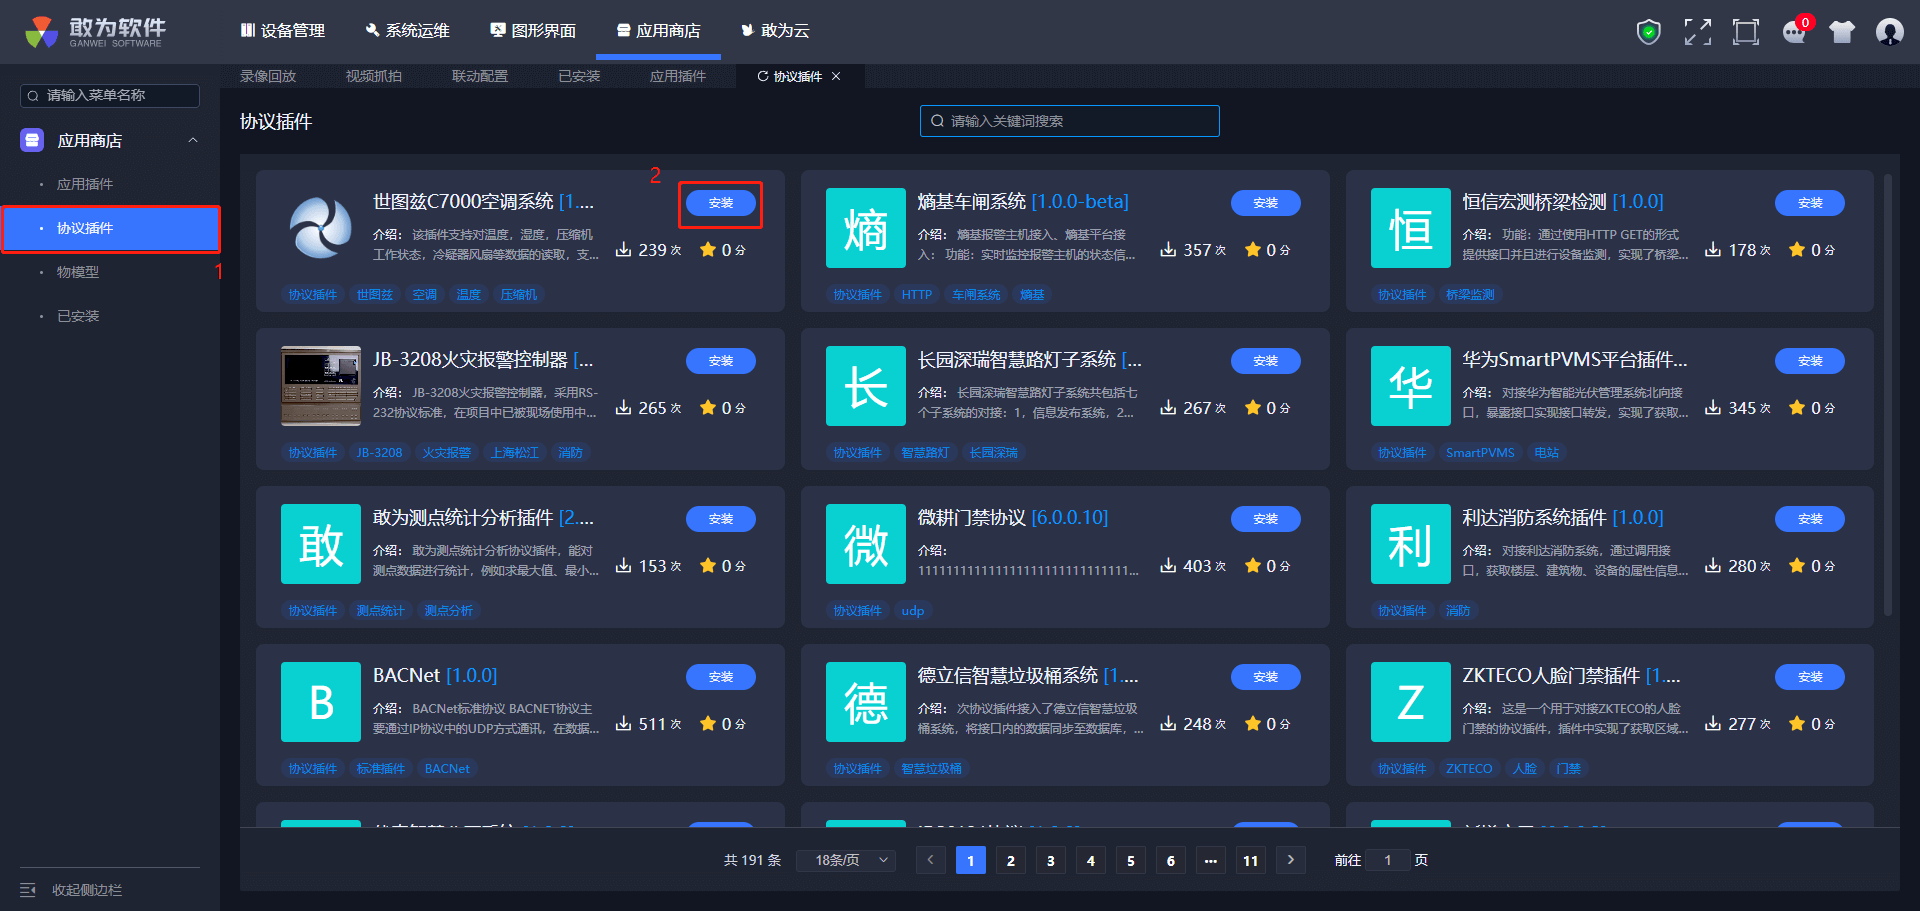Switch to the 视频抓拍 tab

pyautogui.click(x=374, y=76)
